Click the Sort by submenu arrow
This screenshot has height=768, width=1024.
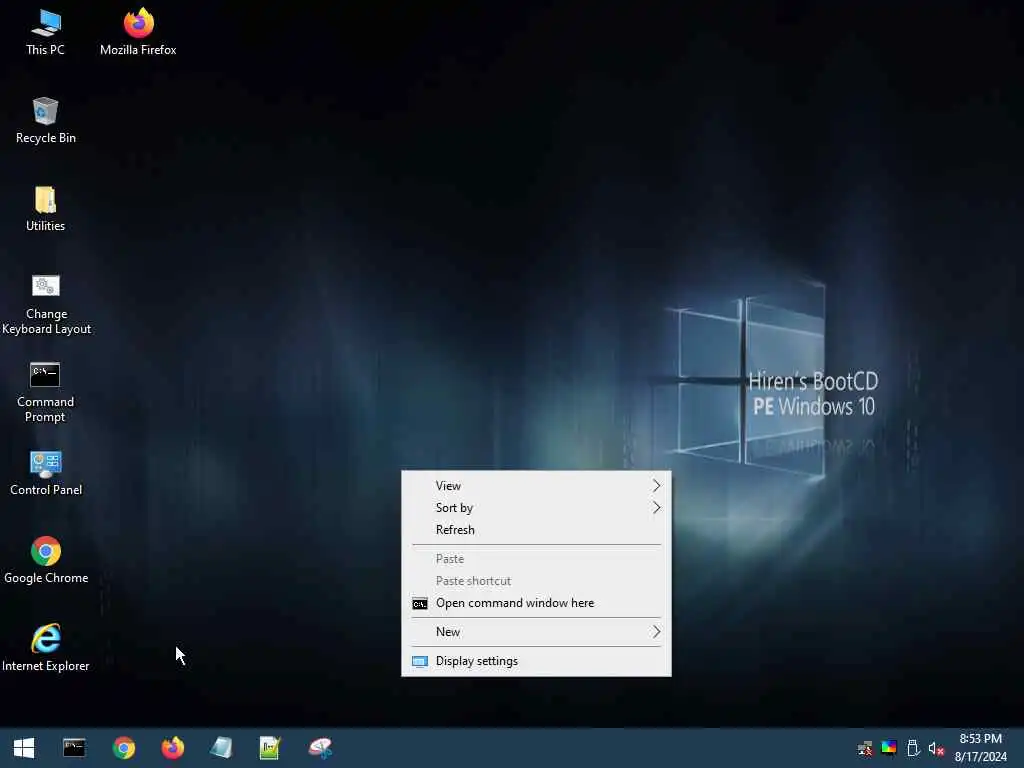coord(656,508)
